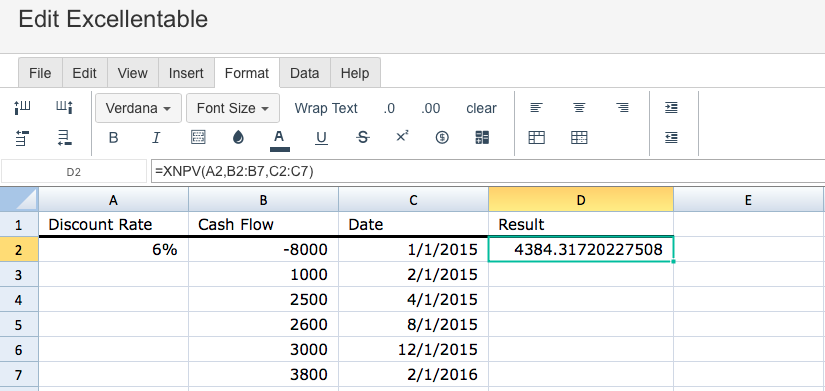This screenshot has height=391, width=825.
Task: Open the cell borders icon
Action: pos(197,138)
